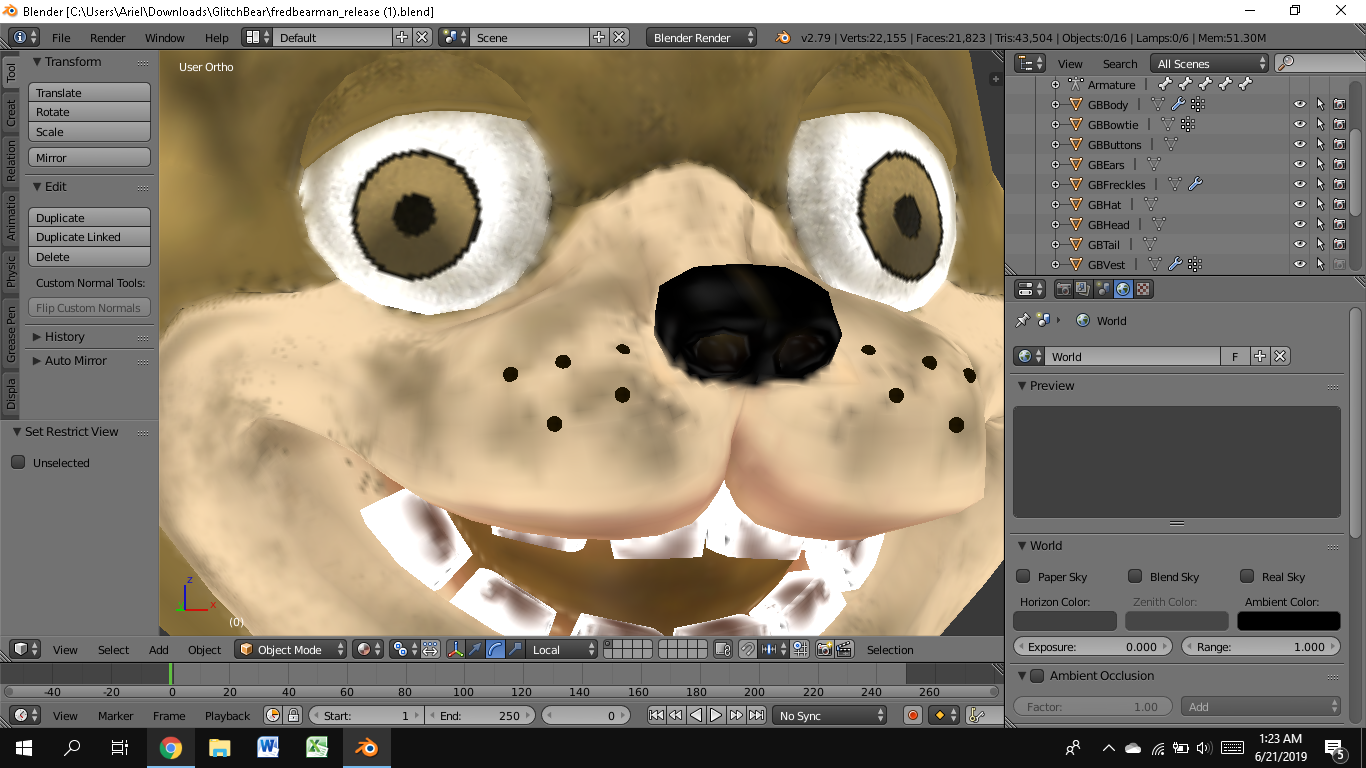This screenshot has height=768, width=1366.
Task: Click the Translate button
Action: pos(89,92)
